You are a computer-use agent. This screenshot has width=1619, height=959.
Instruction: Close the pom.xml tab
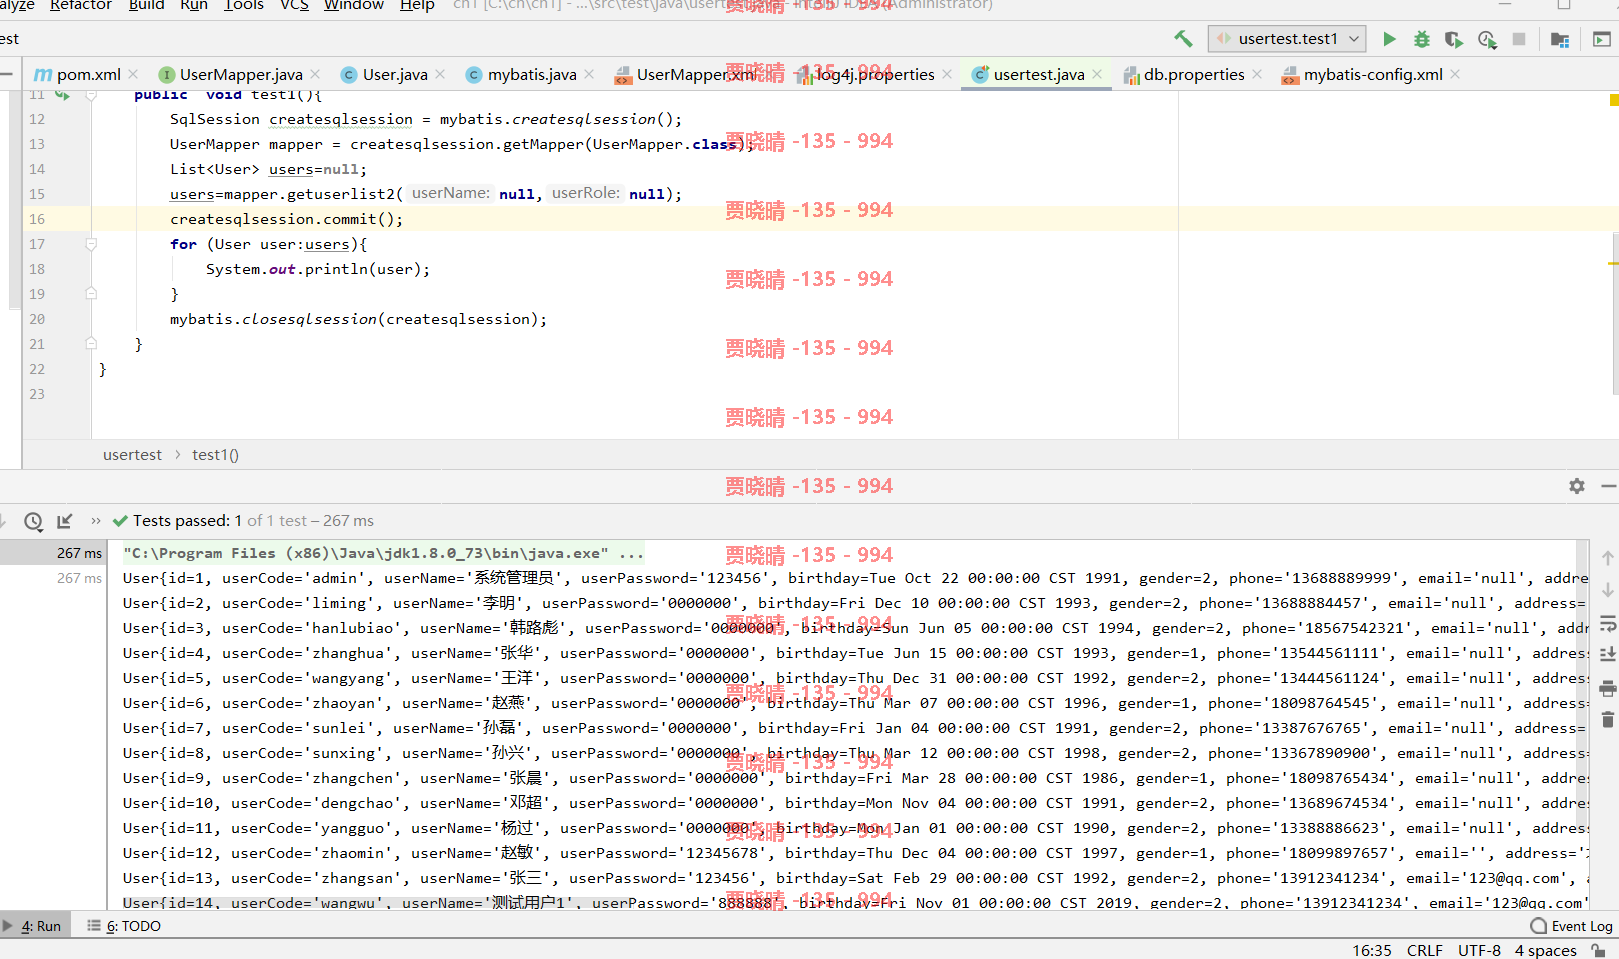click(x=134, y=74)
